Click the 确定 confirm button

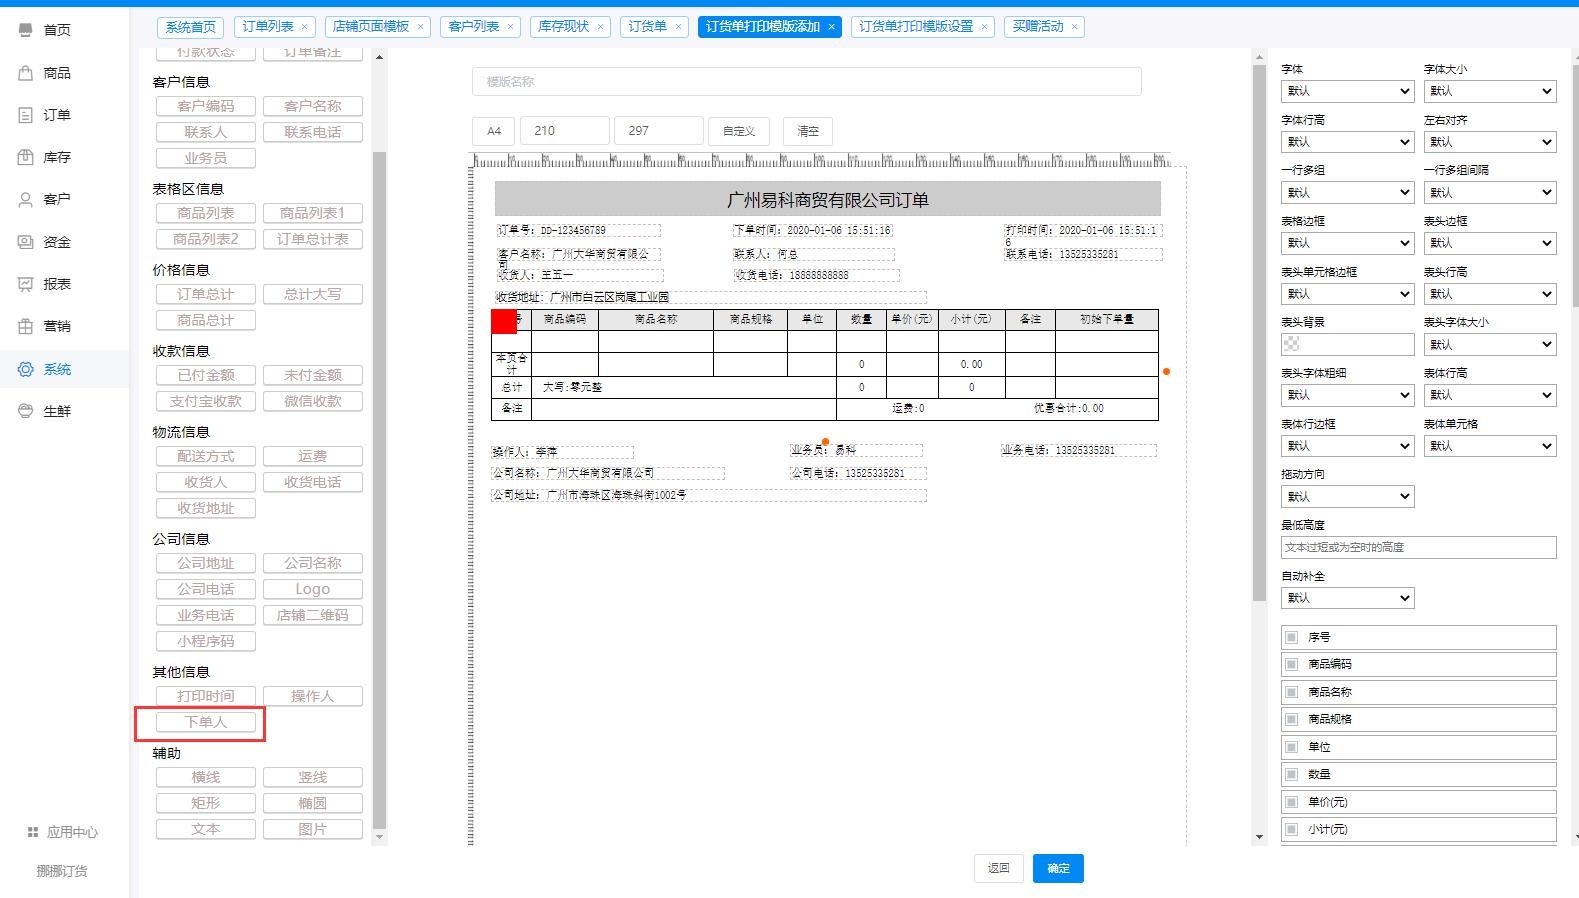1058,868
